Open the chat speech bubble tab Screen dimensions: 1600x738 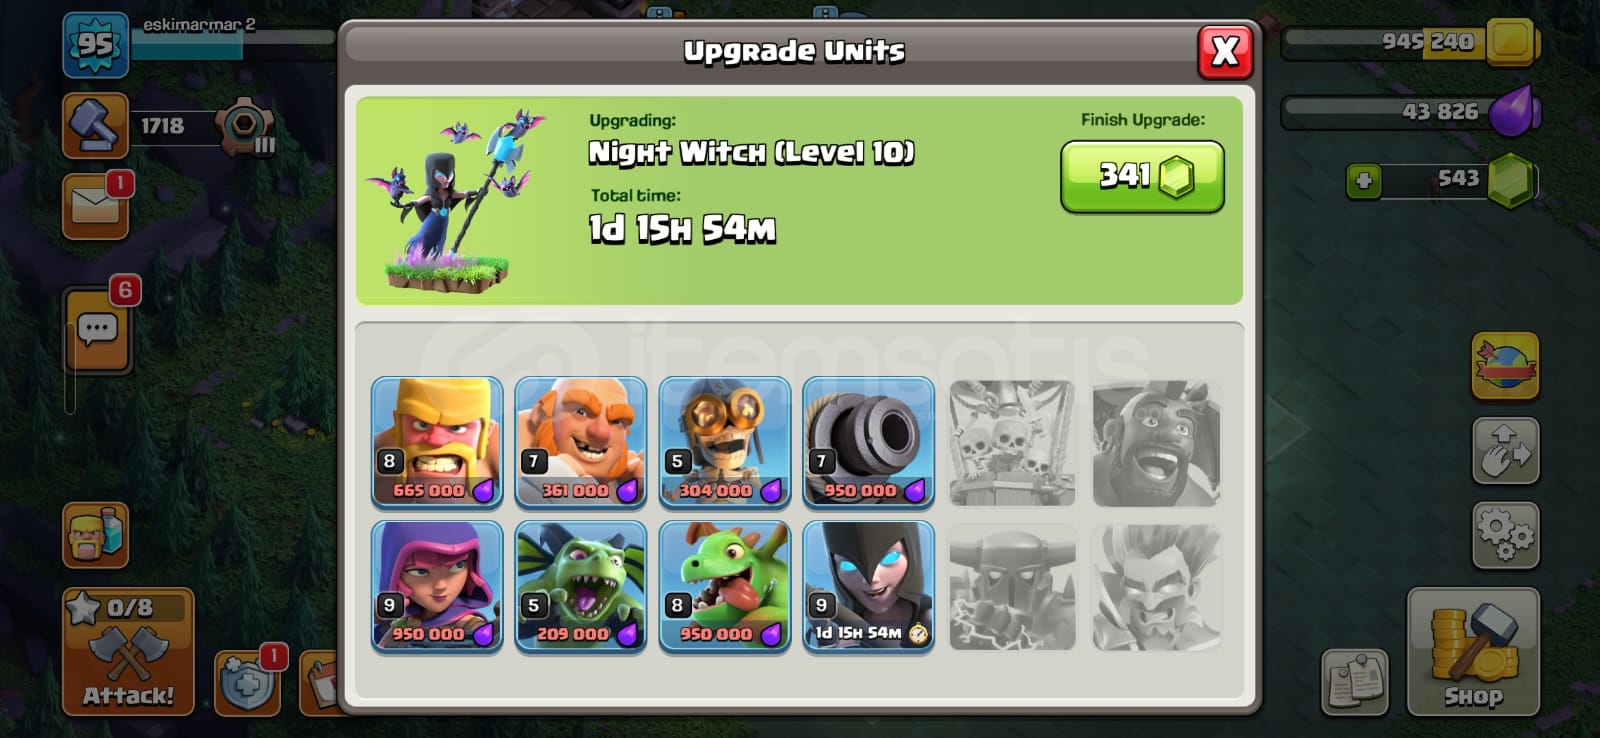click(x=97, y=330)
